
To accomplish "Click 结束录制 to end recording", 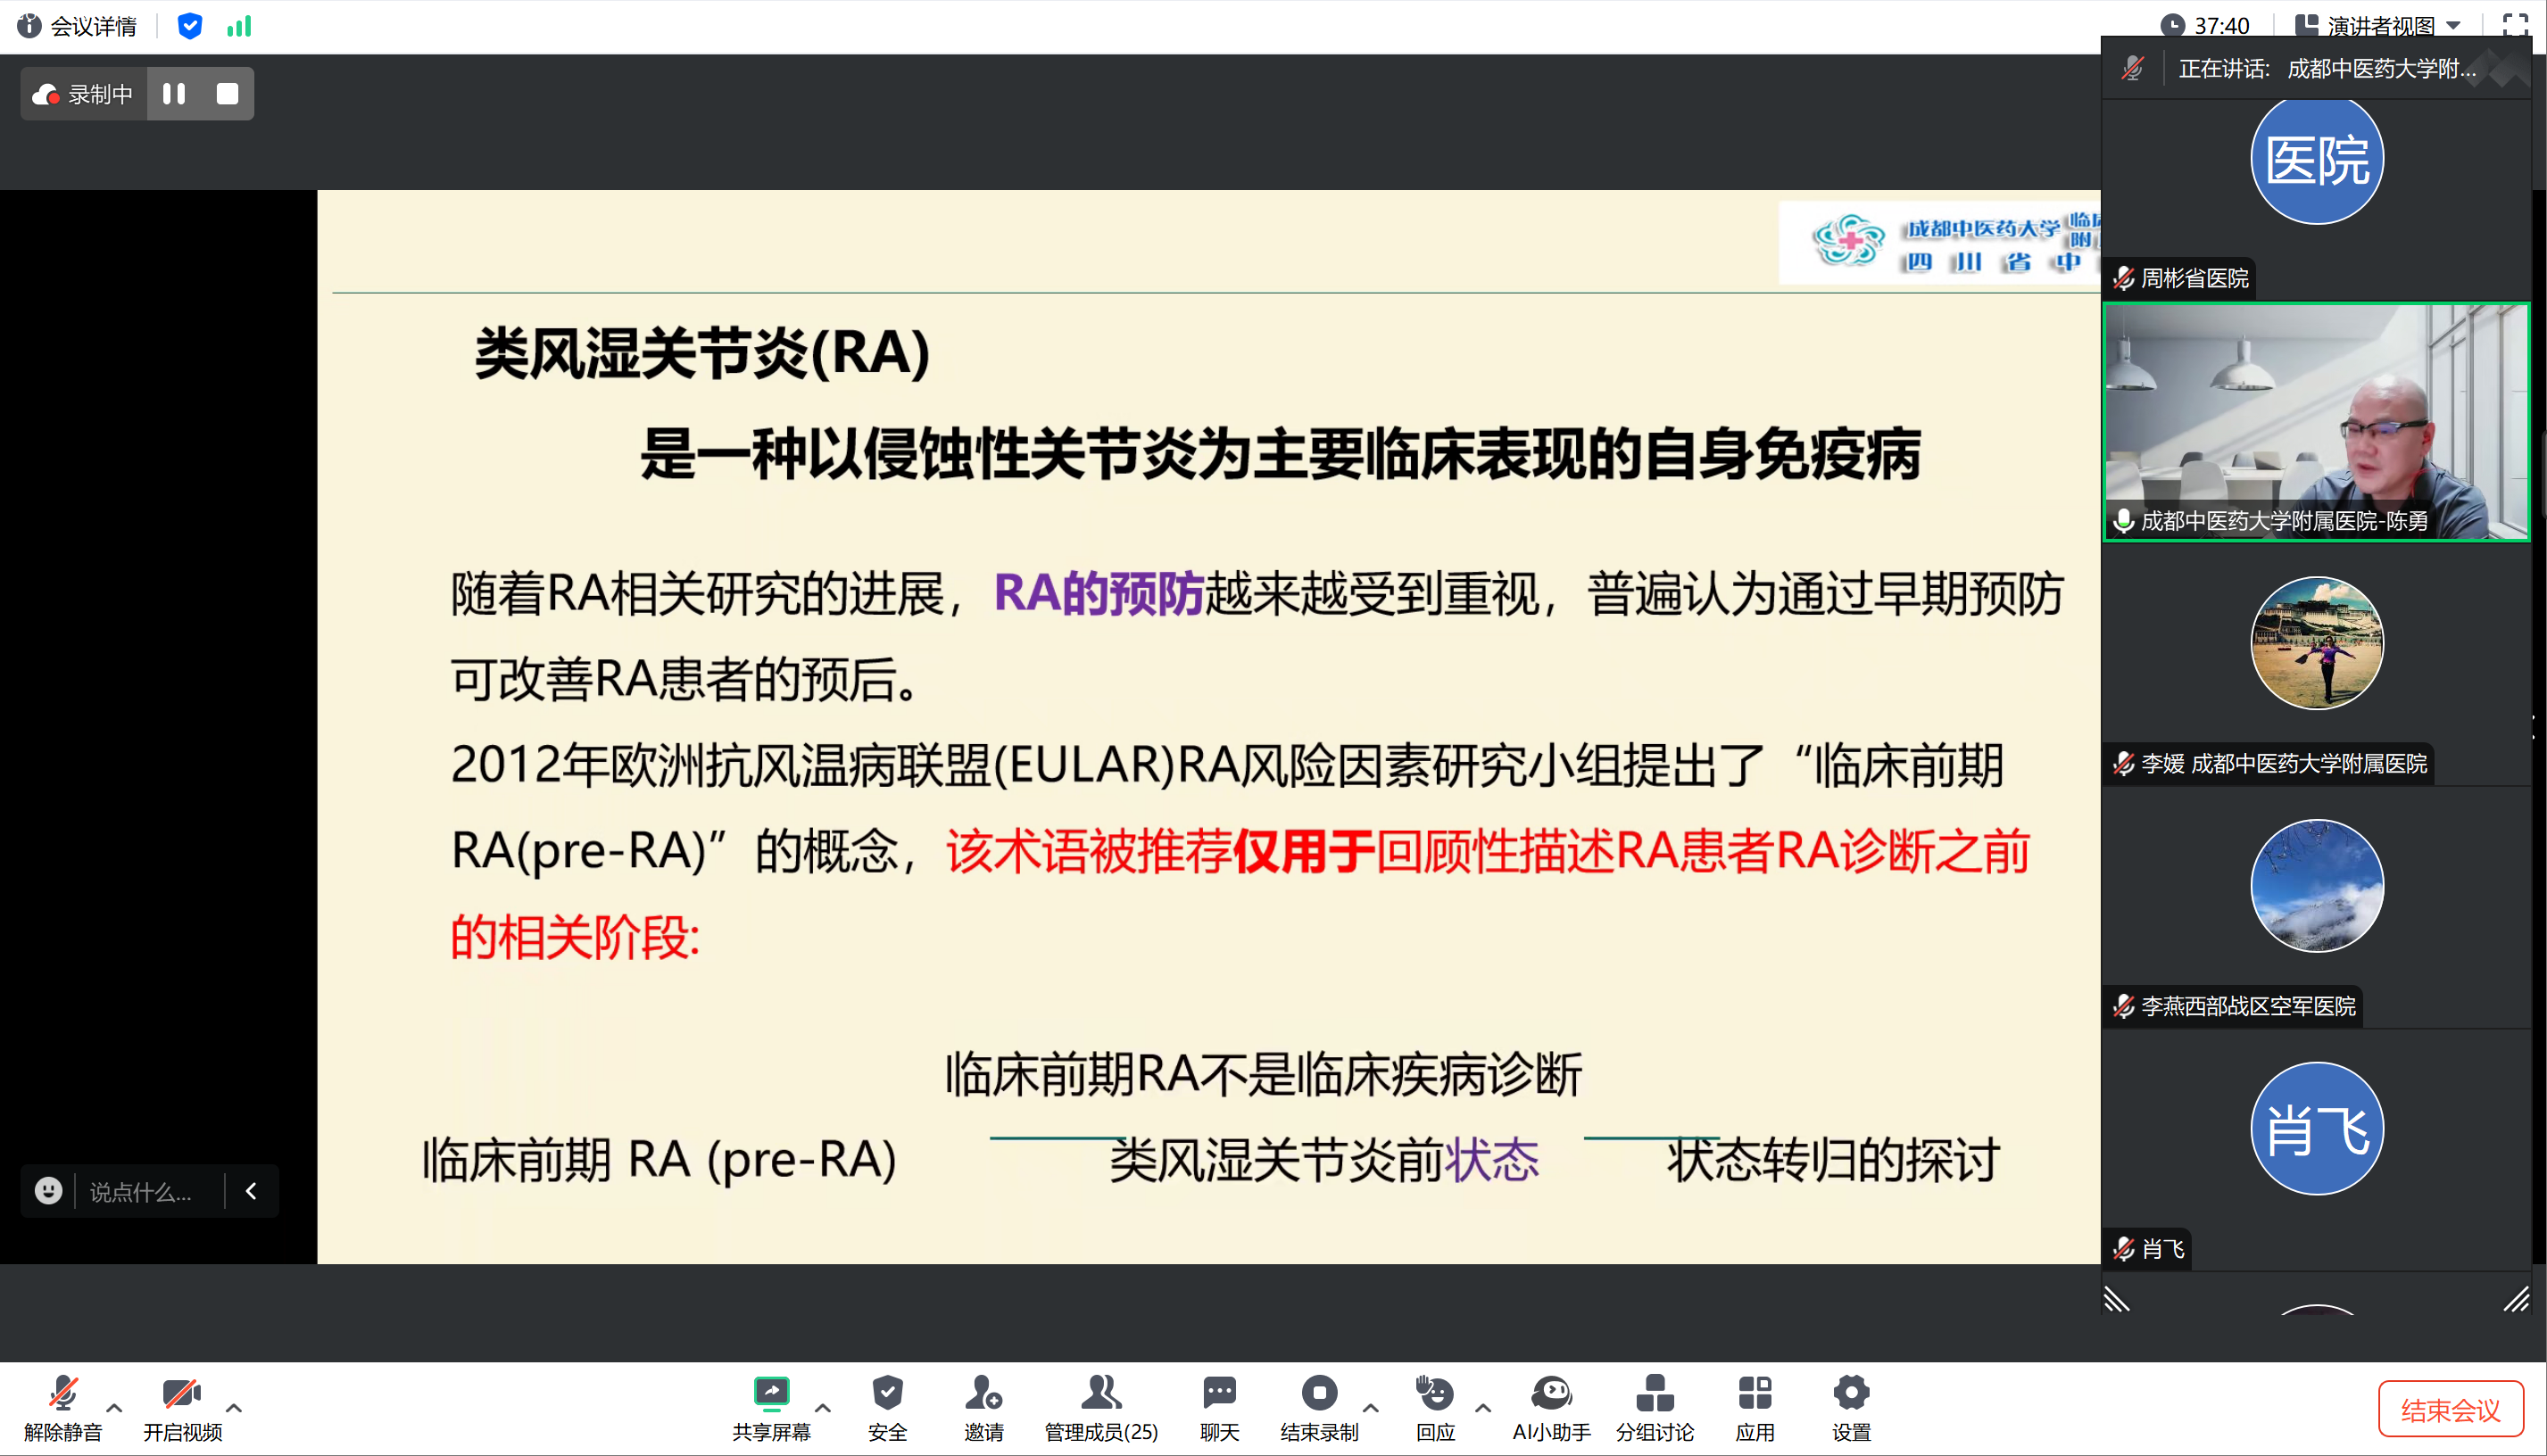I will pyautogui.click(x=1319, y=1408).
